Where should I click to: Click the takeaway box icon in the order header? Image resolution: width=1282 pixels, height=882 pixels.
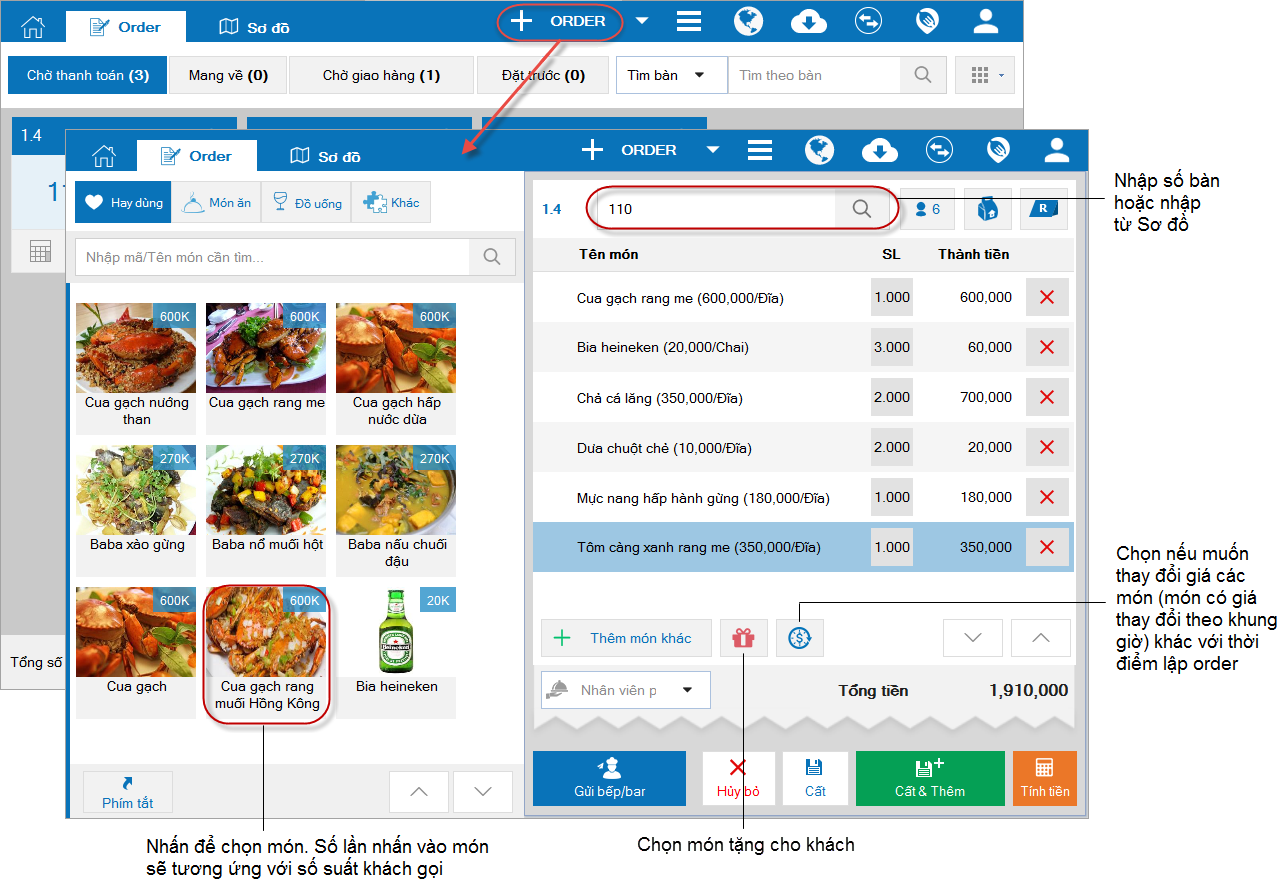(987, 209)
